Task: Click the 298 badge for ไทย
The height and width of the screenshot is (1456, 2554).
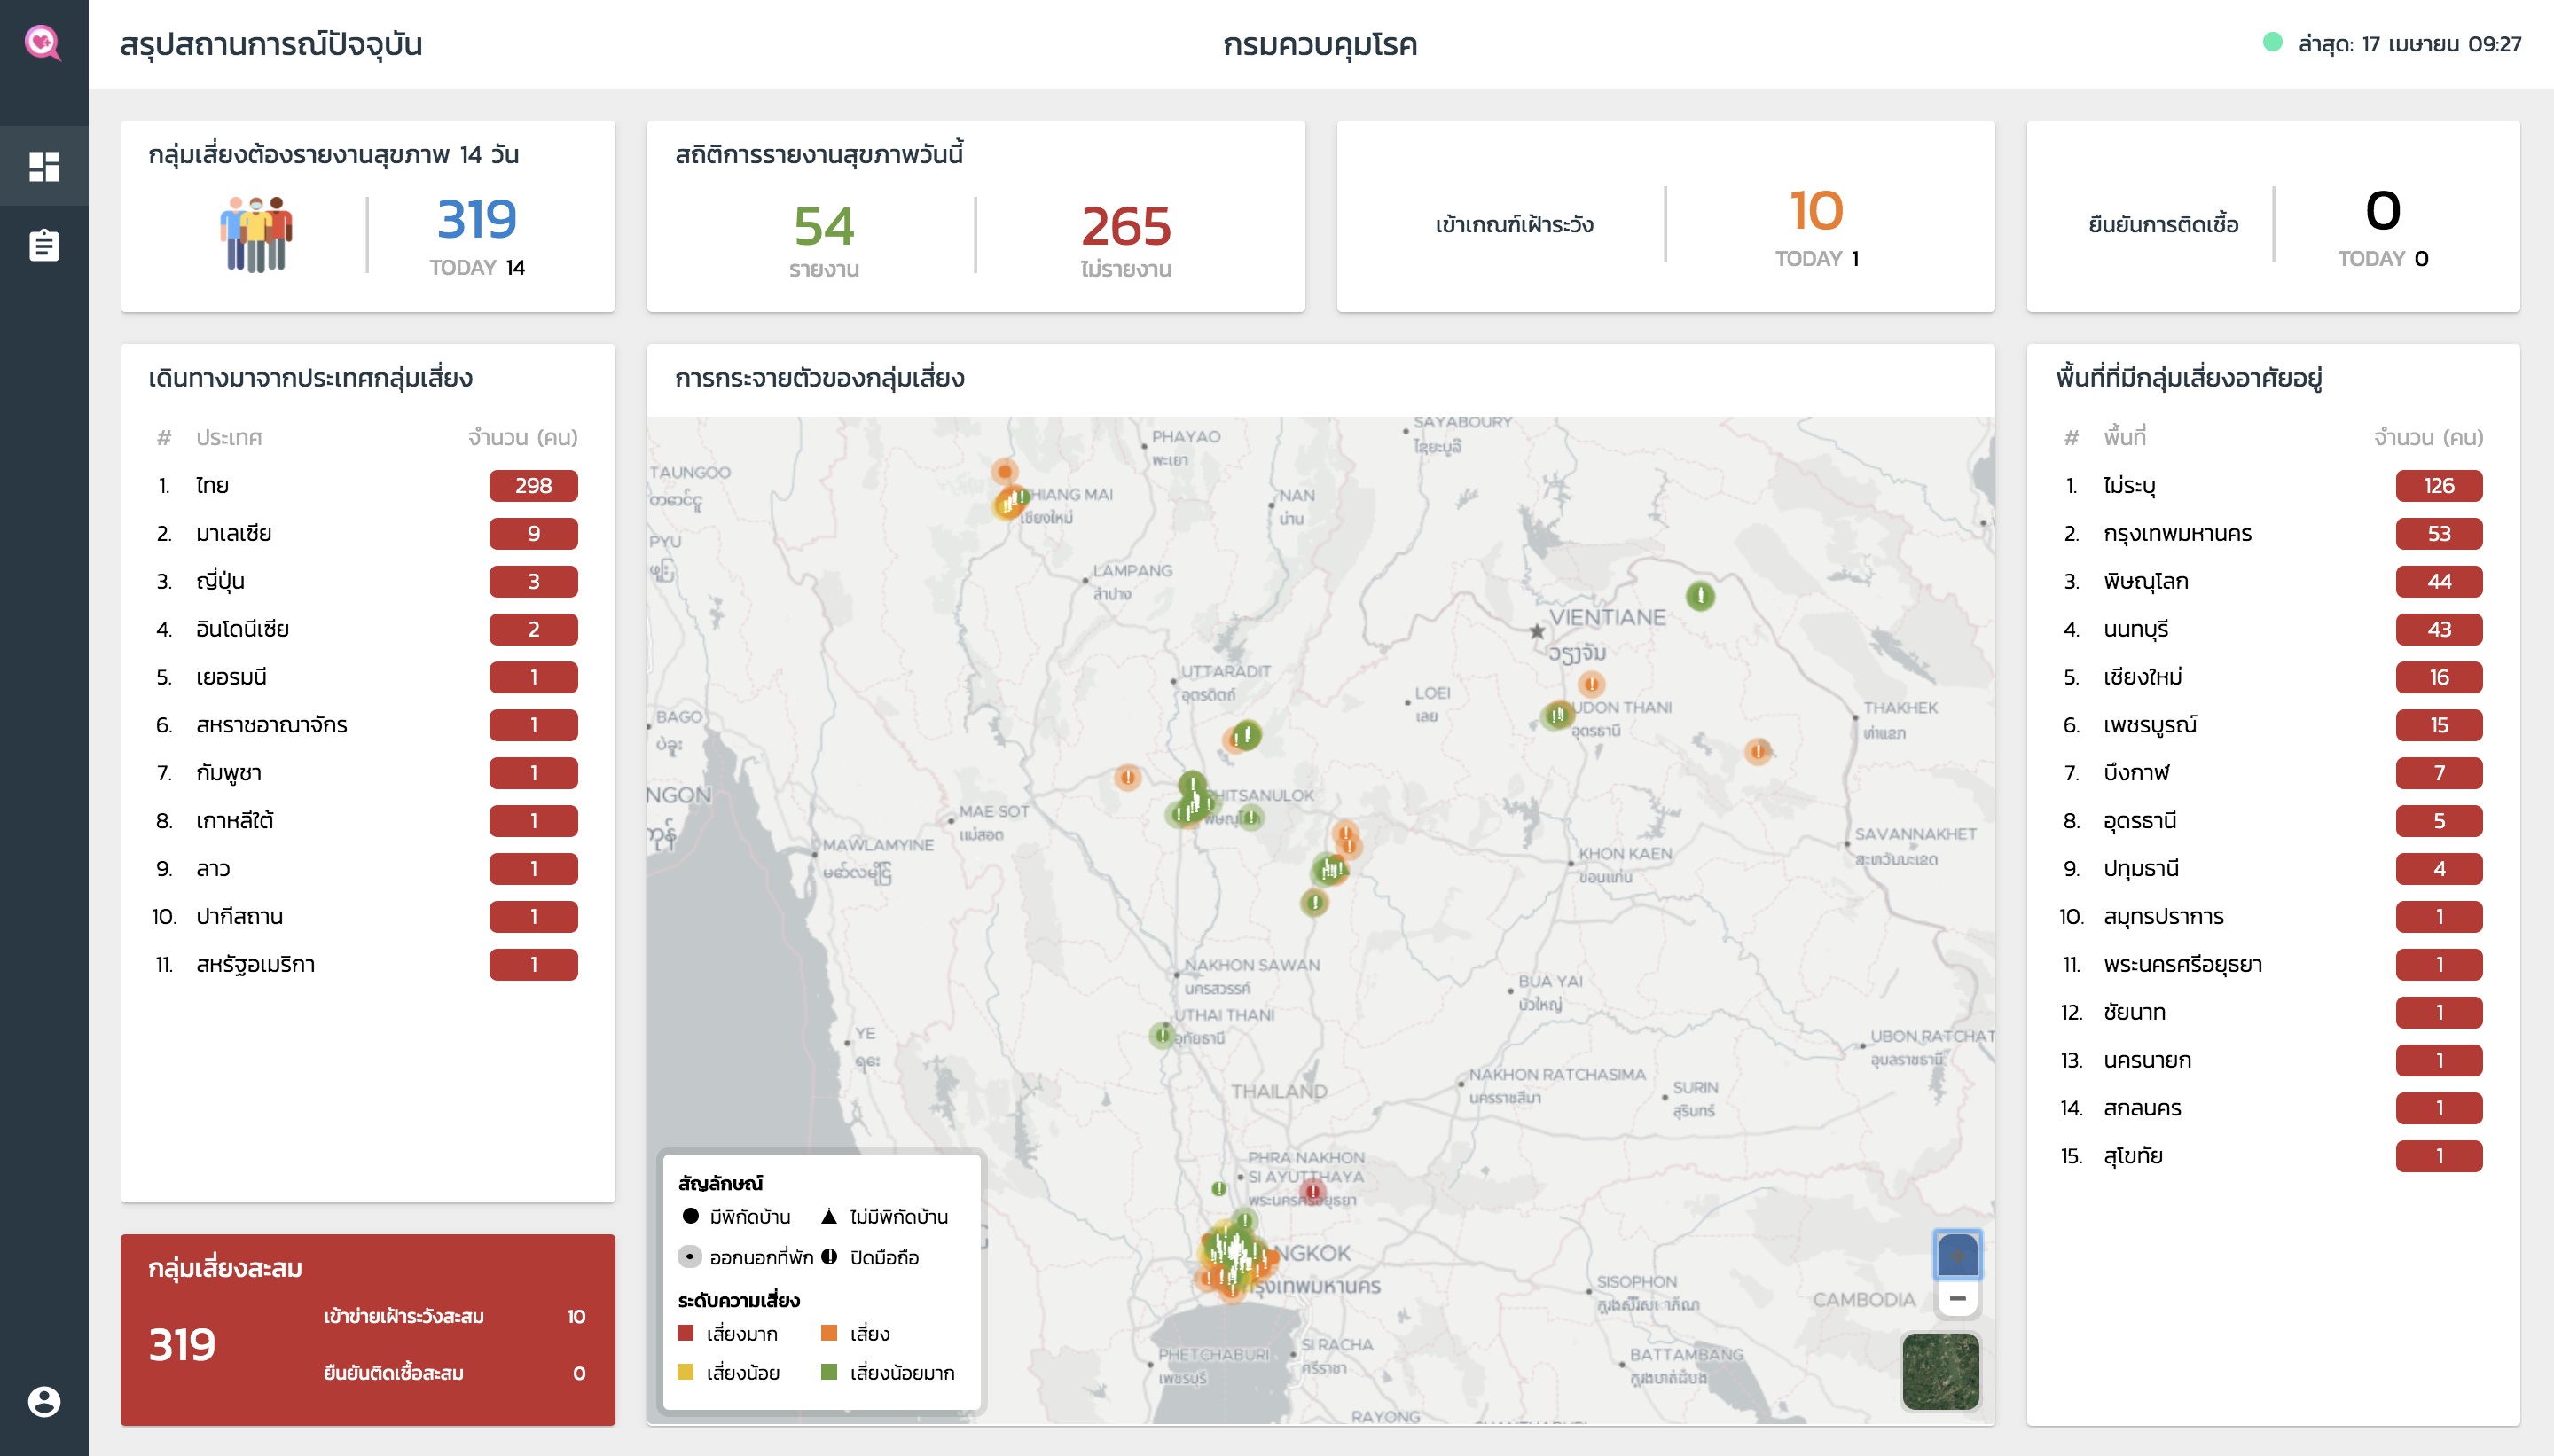Action: pyautogui.click(x=533, y=486)
